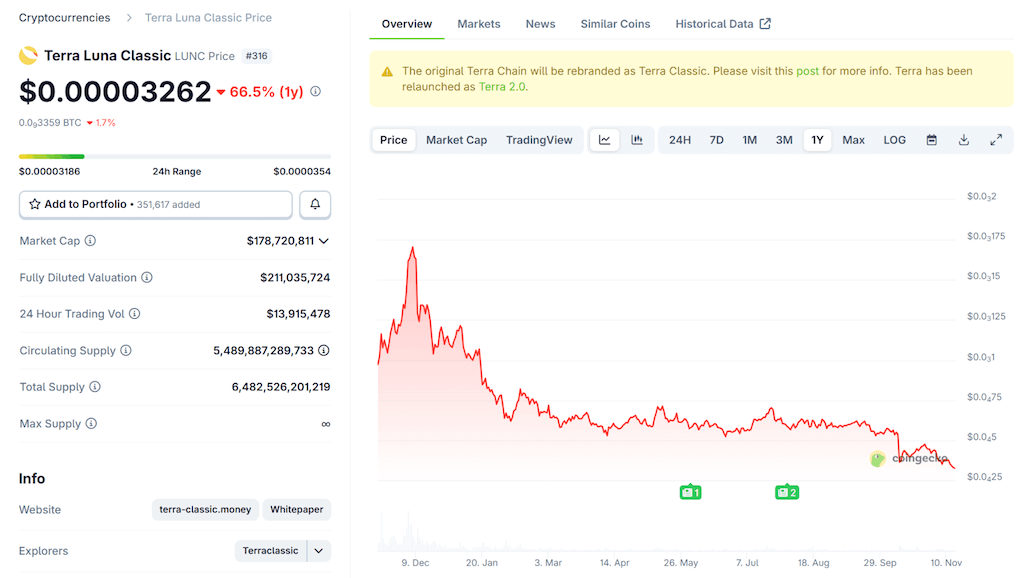Switch to the Markets tab

click(x=478, y=23)
